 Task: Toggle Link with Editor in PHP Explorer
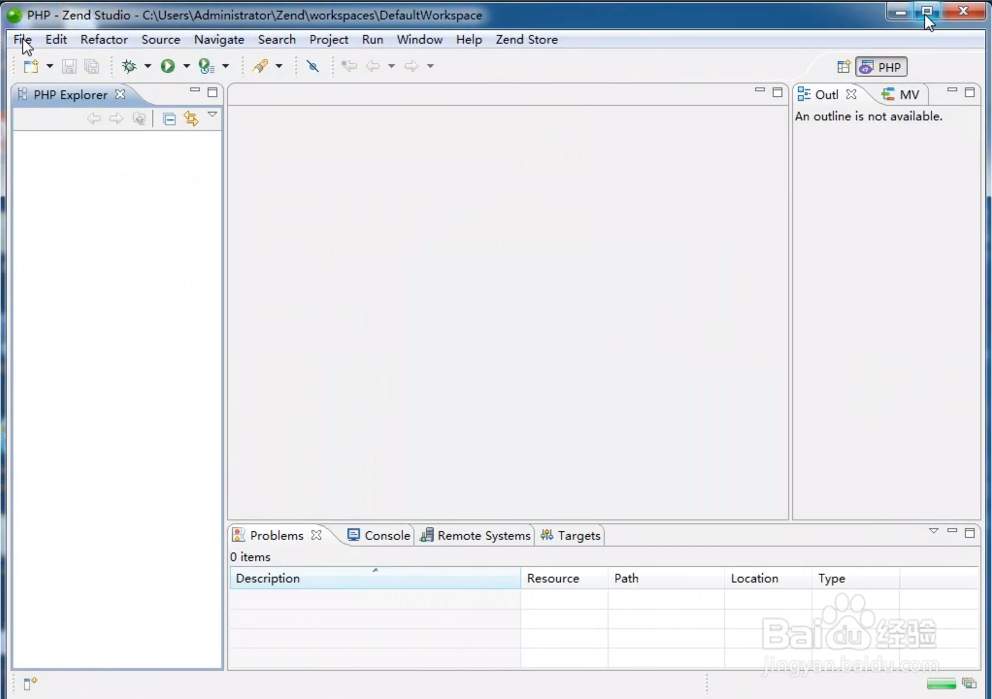(x=191, y=119)
